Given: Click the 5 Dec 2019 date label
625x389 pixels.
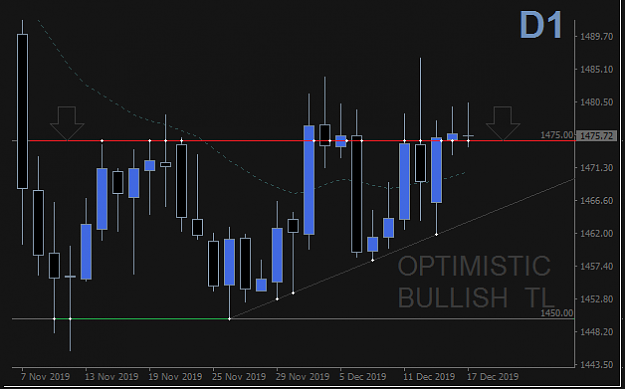Looking at the screenshot, I should [363, 377].
